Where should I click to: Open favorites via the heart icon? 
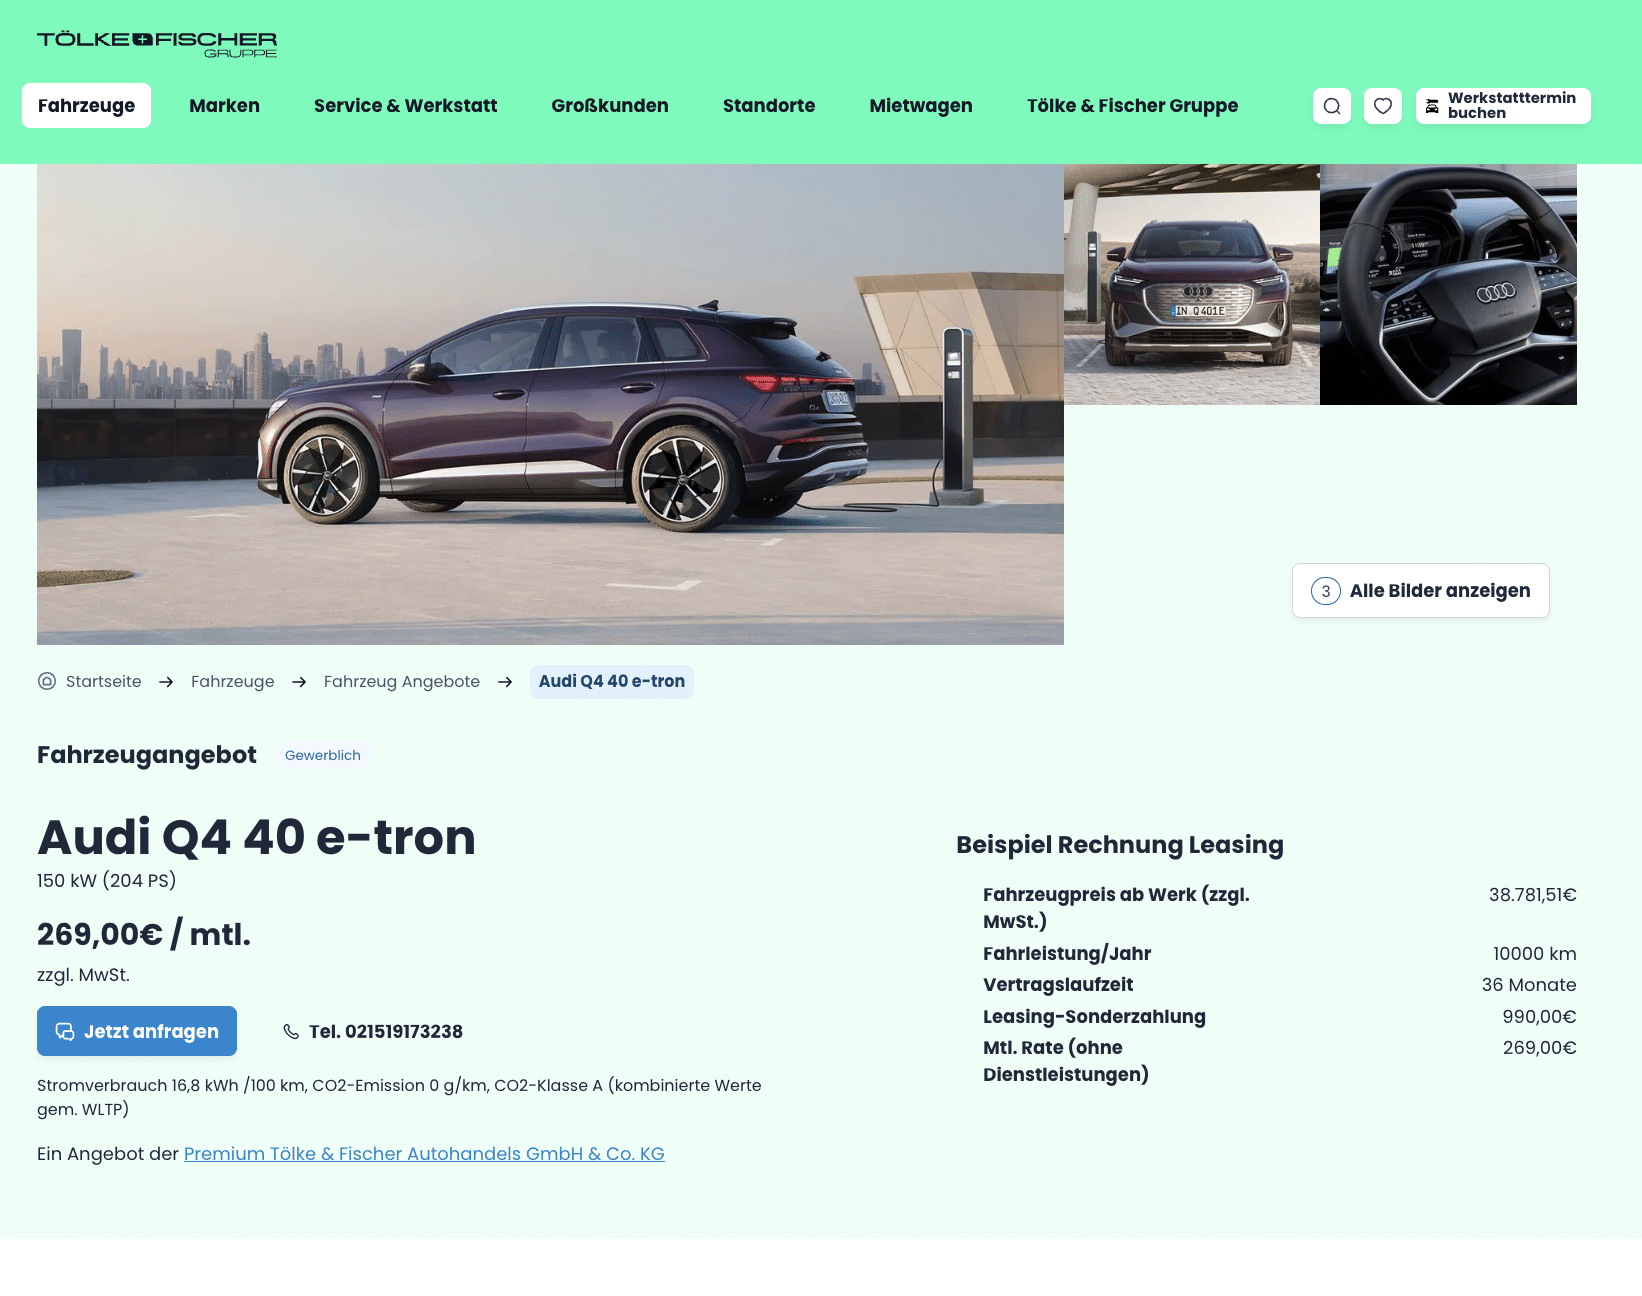tap(1383, 106)
